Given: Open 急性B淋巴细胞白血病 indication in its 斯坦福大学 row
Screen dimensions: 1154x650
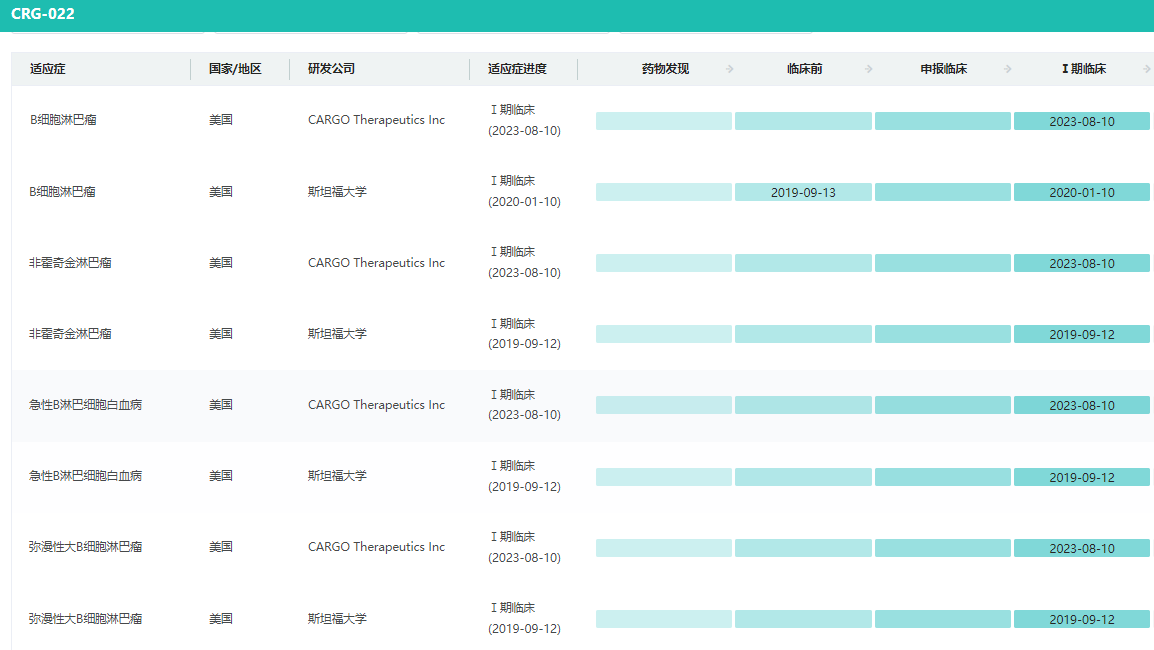Looking at the screenshot, I should click(x=85, y=476).
